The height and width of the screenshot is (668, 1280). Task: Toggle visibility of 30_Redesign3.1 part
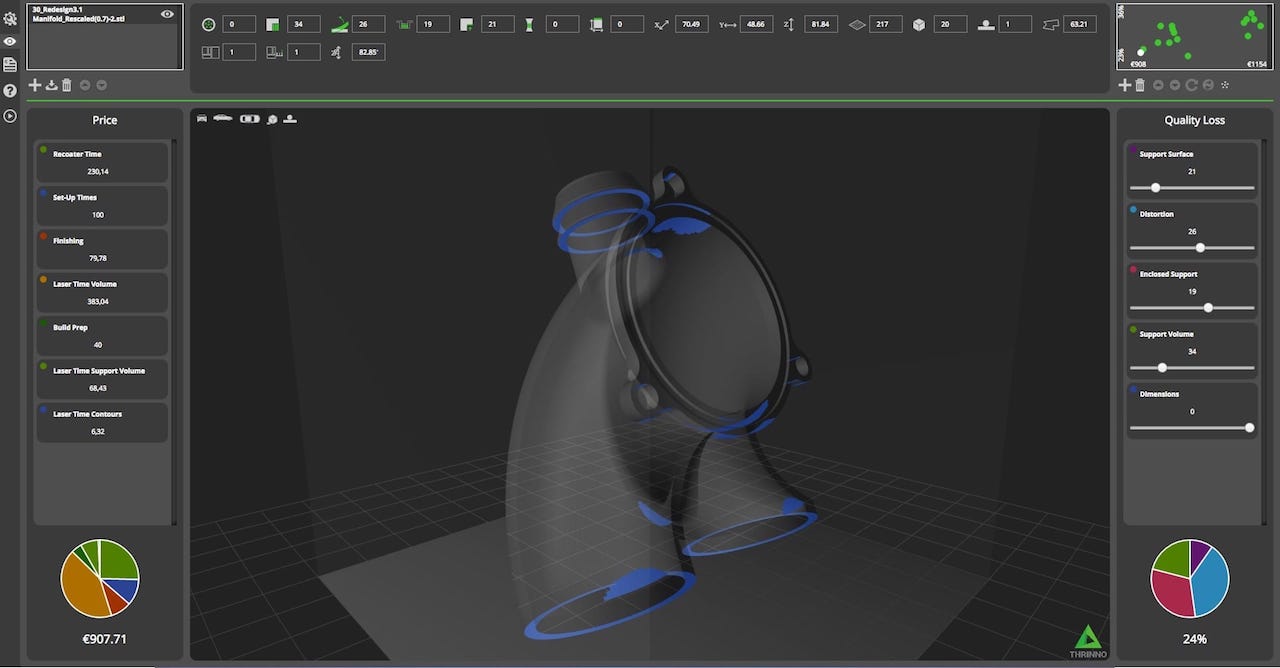tap(167, 14)
